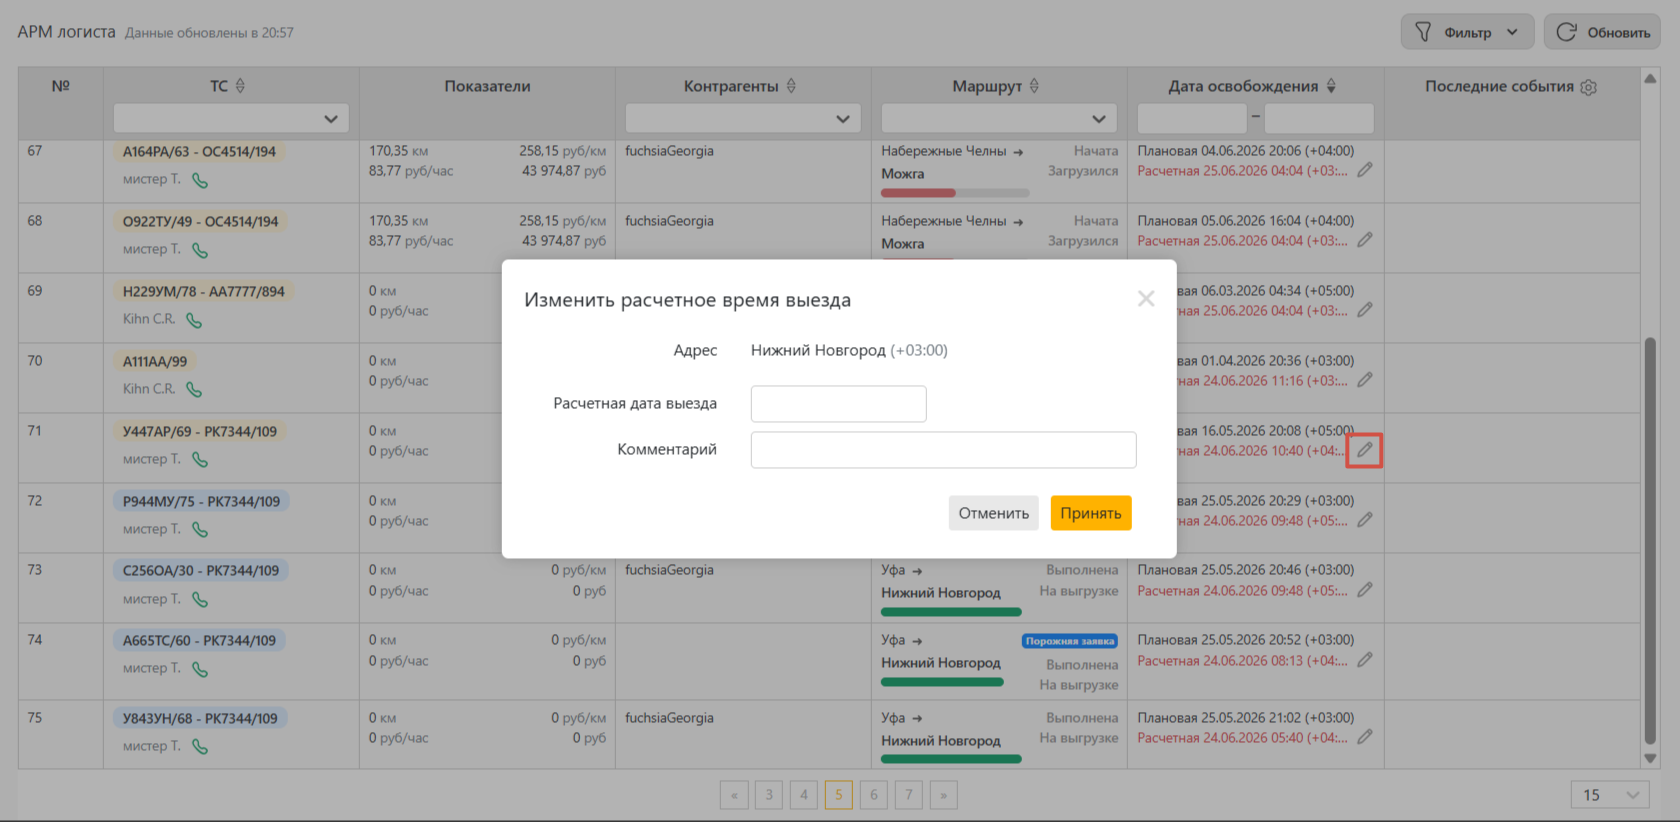Sort by Контрагенты column
The width and height of the screenshot is (1680, 822).
coord(791,86)
